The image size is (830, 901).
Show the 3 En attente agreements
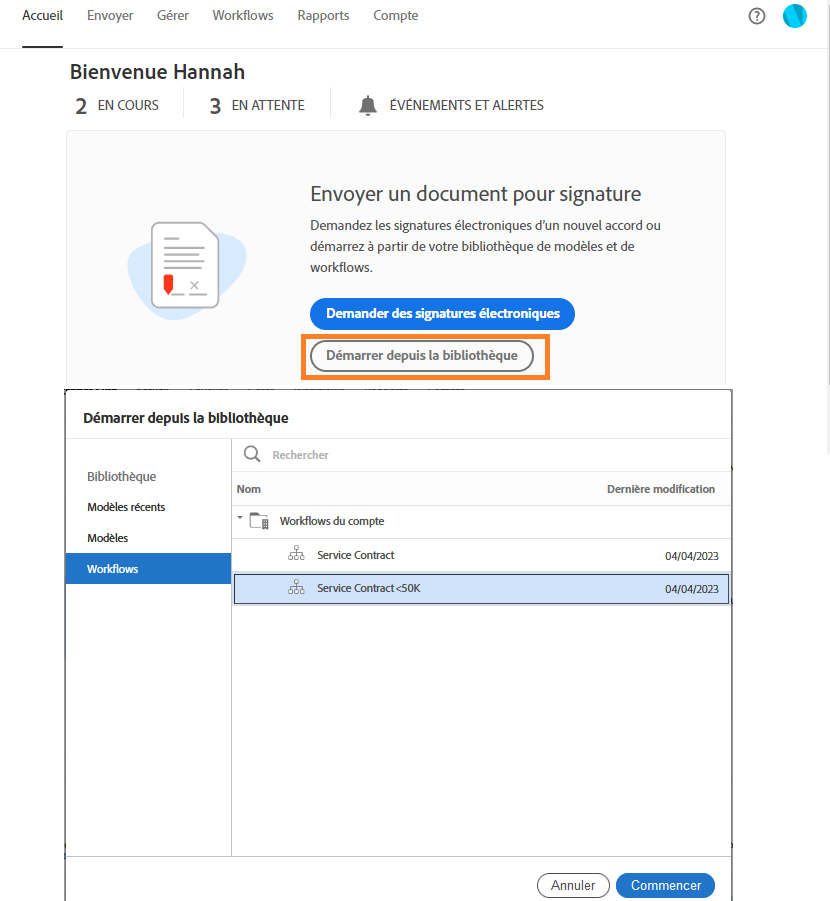258,106
